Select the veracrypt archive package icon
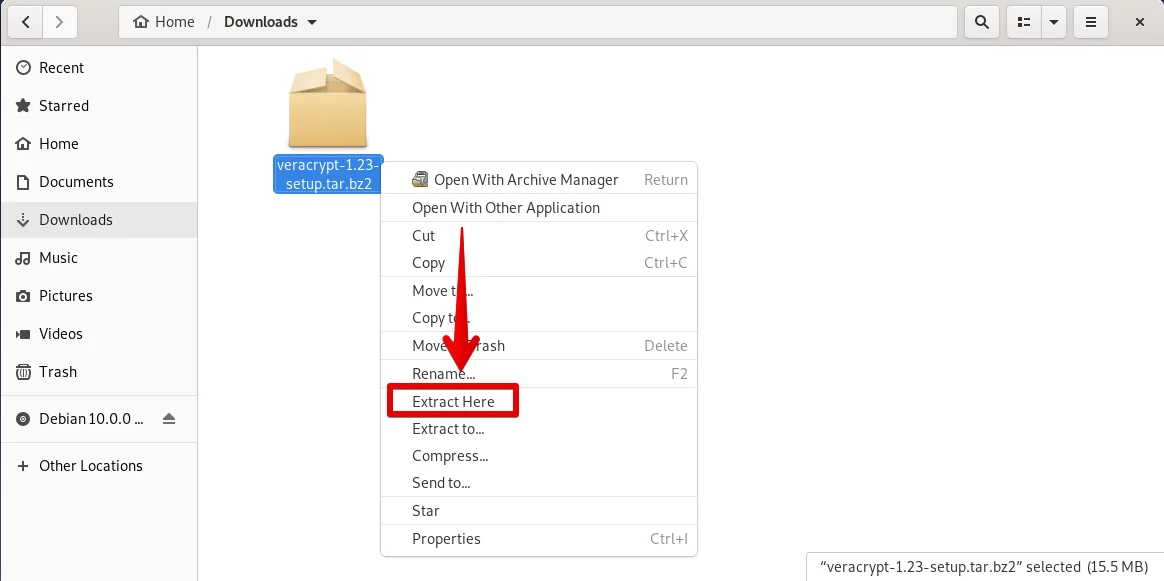Screen dimensions: 1164x581 point(327,104)
